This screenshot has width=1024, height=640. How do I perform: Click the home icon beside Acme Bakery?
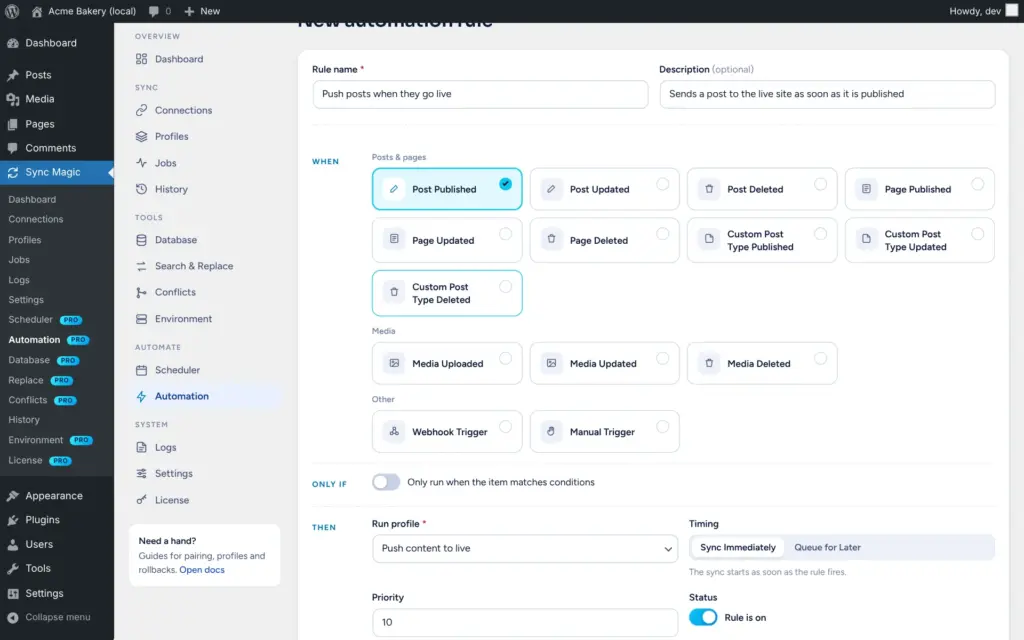click(x=37, y=11)
